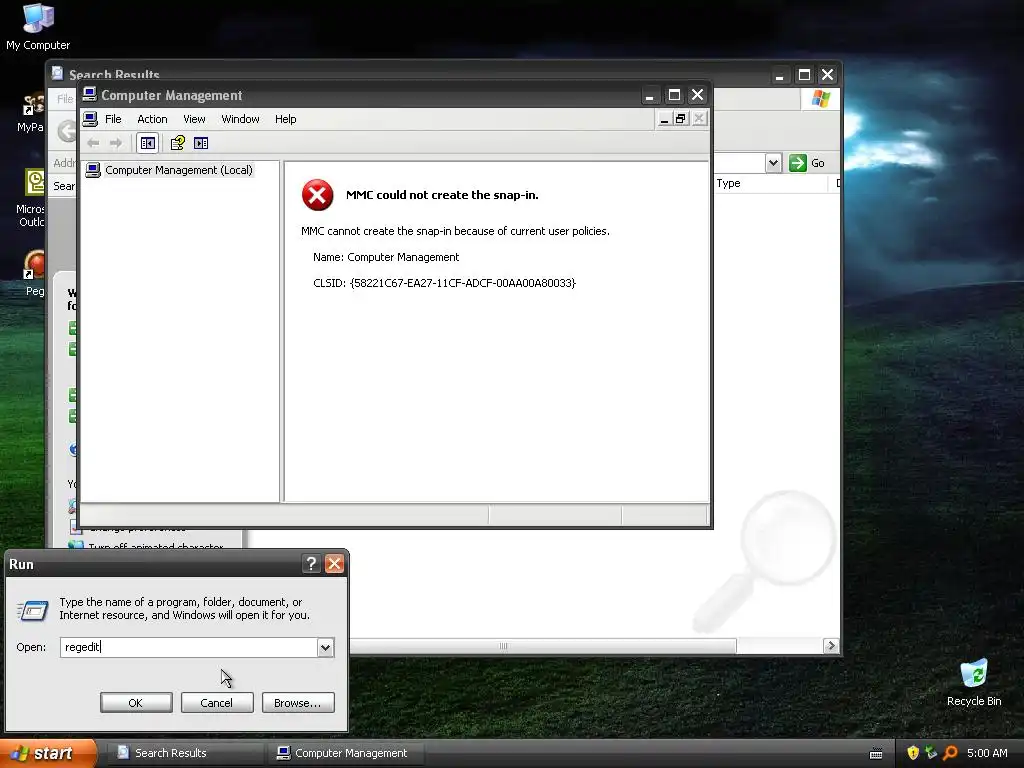The image size is (1024, 768).
Task: Open My Computer desktop icon
Action: (x=38, y=26)
